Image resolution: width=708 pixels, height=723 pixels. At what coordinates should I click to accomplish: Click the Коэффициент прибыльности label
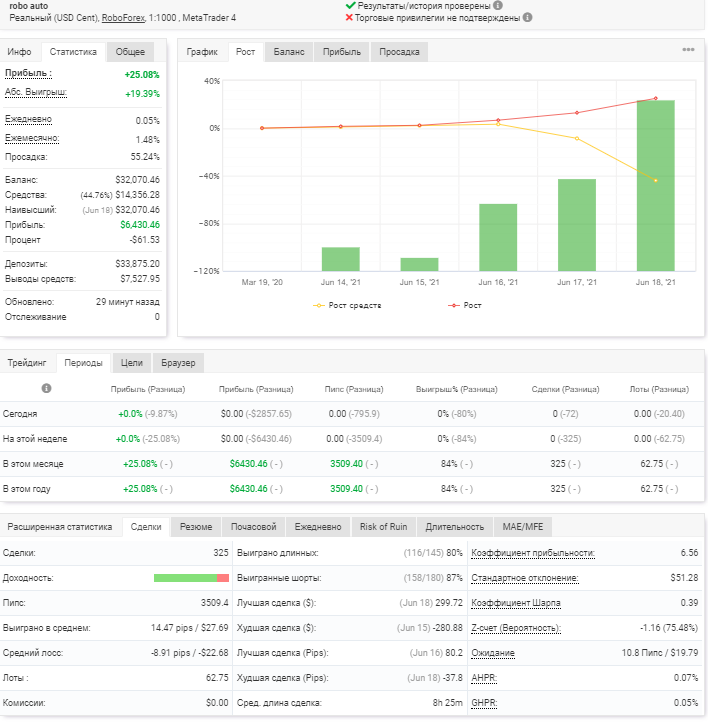click(x=533, y=553)
